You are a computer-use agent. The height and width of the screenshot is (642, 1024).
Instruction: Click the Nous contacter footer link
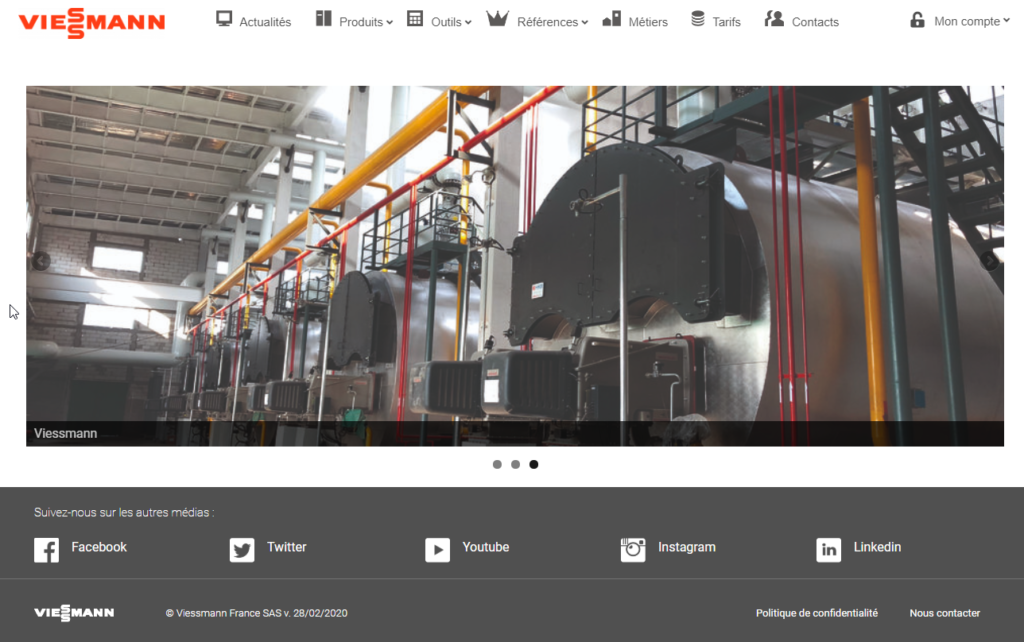coord(944,613)
